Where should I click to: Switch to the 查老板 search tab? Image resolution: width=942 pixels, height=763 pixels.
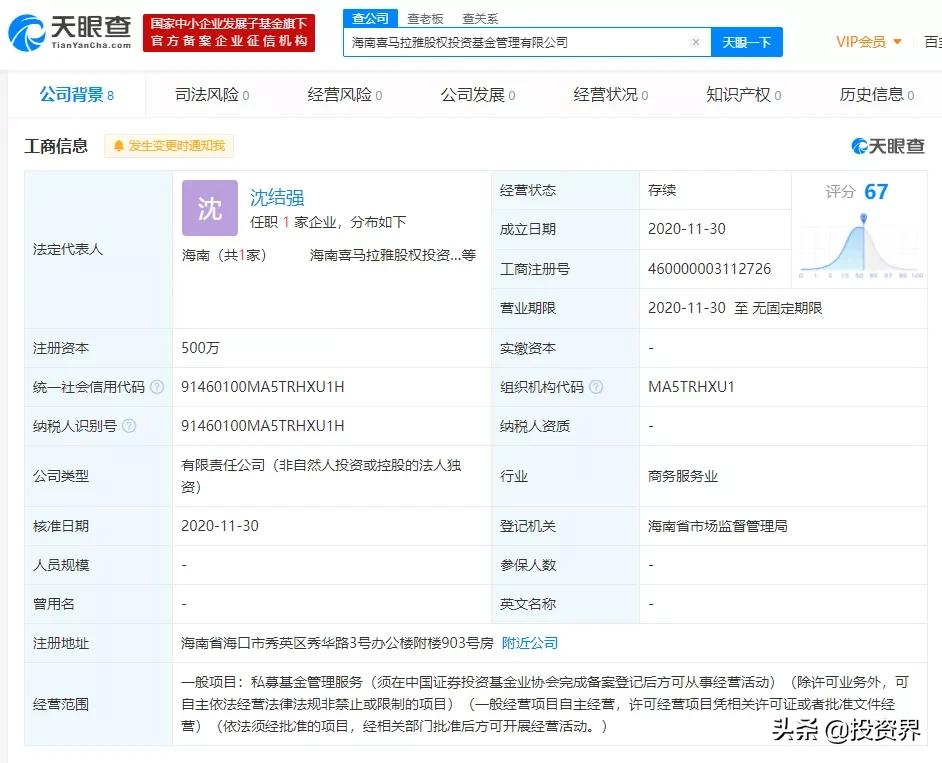pos(426,17)
